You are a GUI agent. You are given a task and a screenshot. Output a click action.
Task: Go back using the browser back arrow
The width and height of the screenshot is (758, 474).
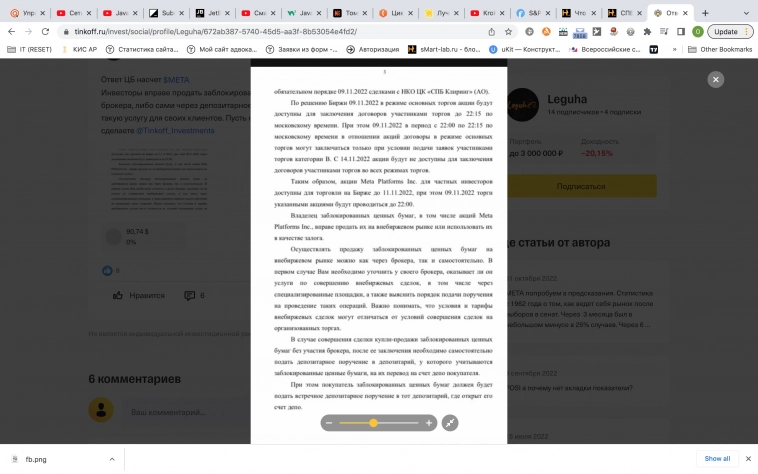(10, 31)
